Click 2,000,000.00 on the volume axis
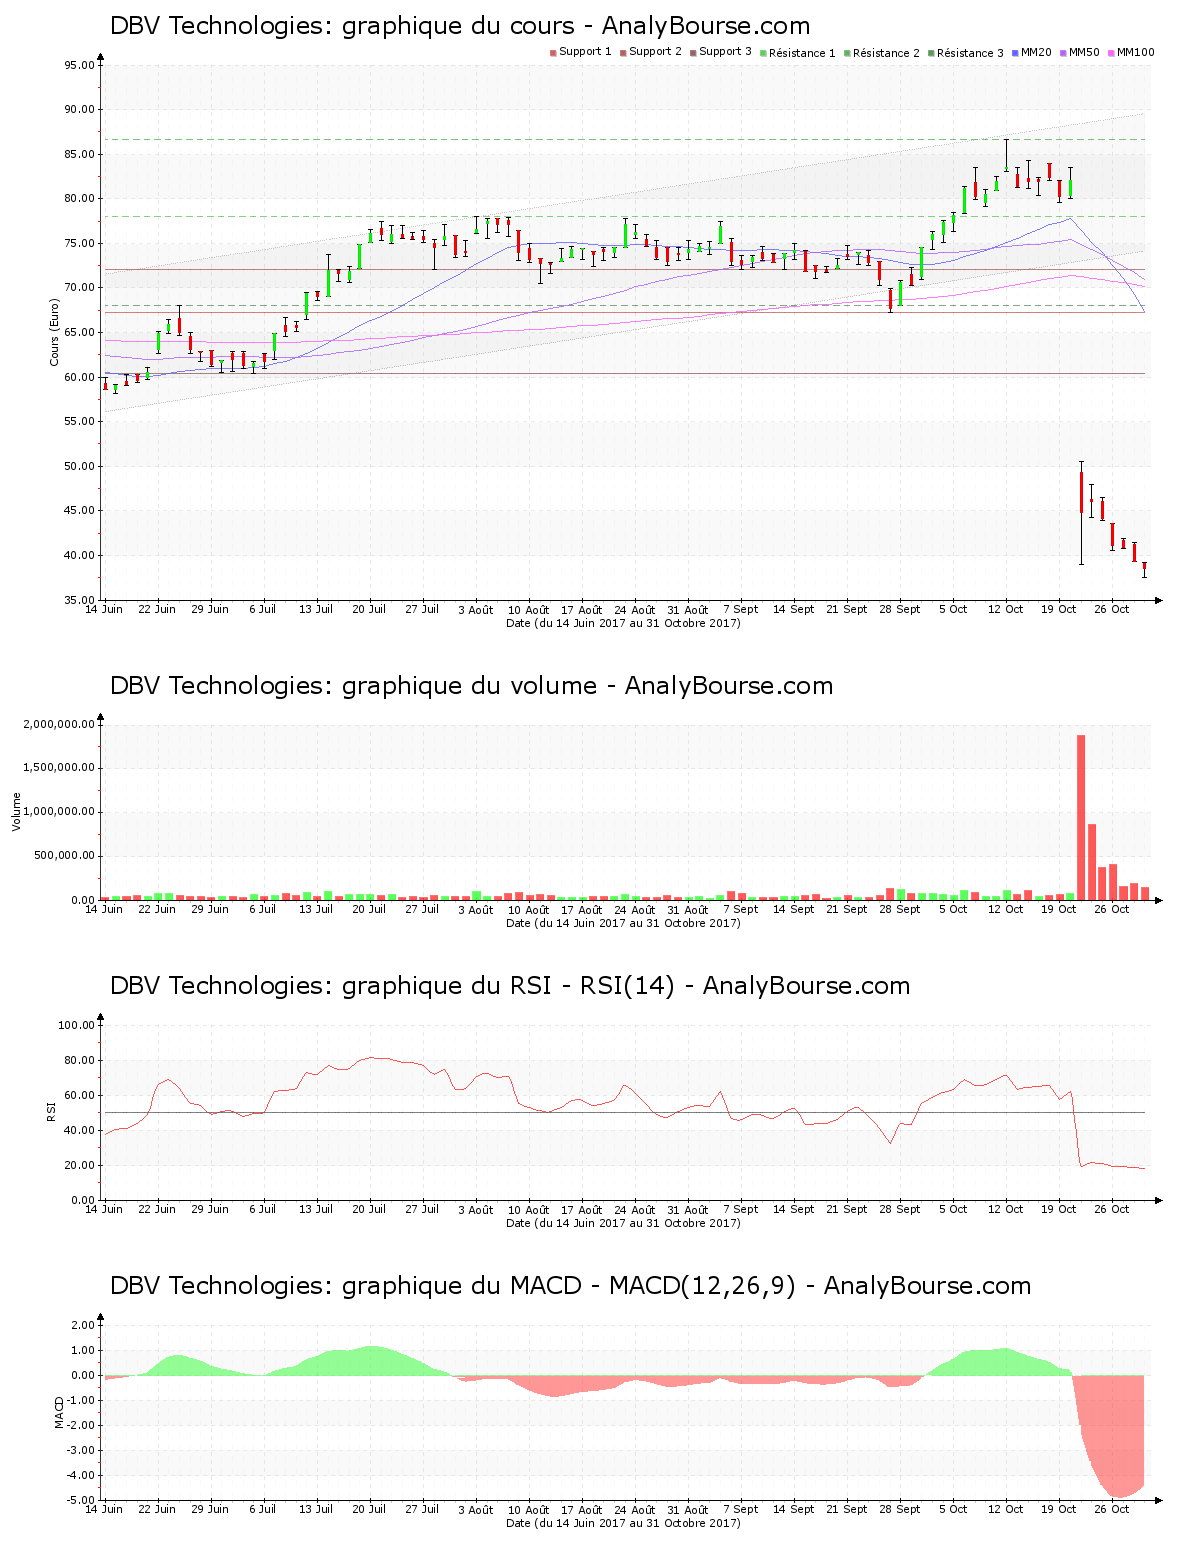This screenshot has height=1550, width=1200. pyautogui.click(x=59, y=725)
